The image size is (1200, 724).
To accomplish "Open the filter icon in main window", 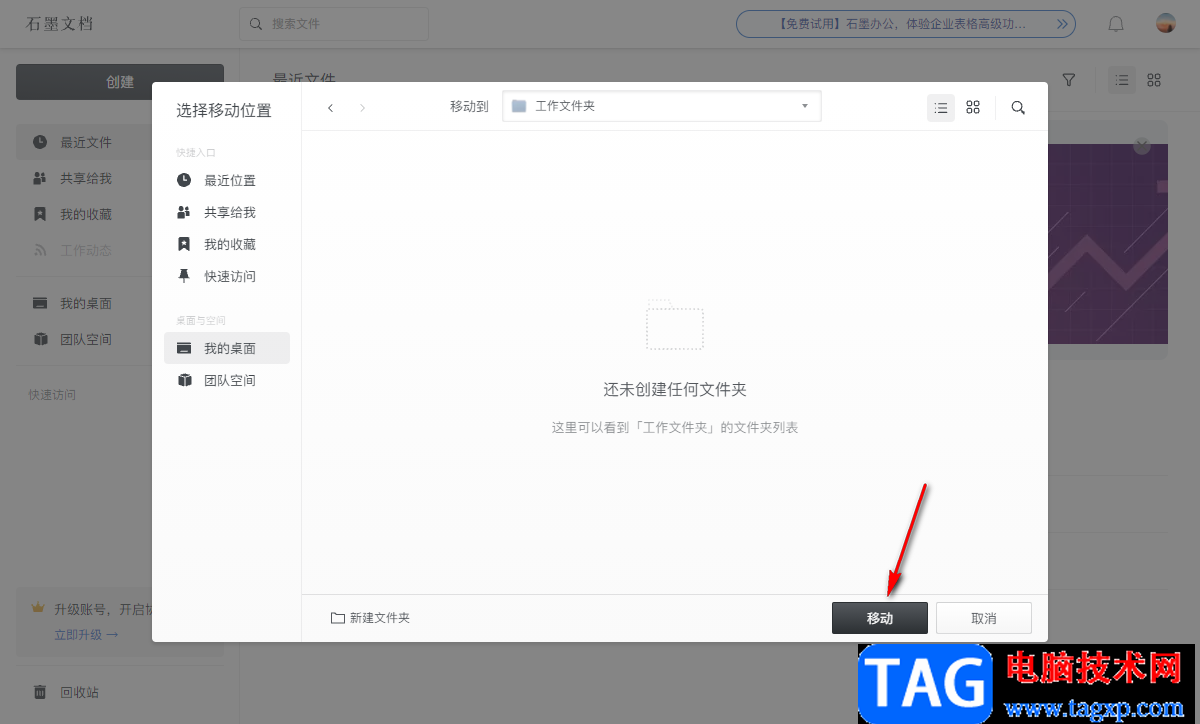I will pyautogui.click(x=1069, y=80).
